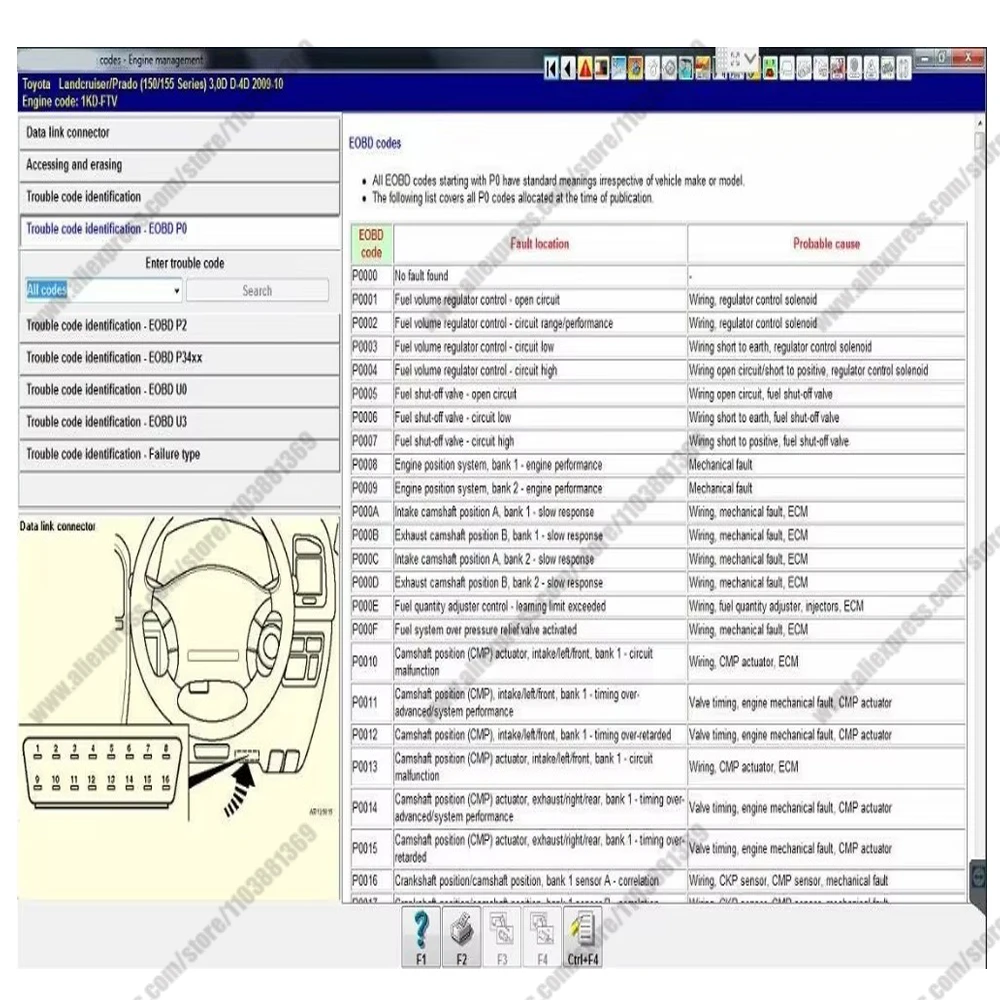Click the Search button

pos(257,291)
